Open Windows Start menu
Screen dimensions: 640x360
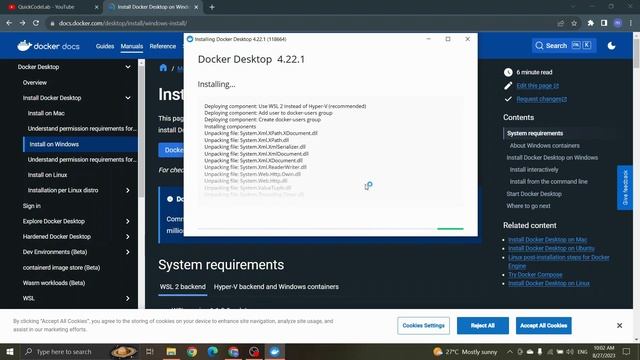pos(9,351)
